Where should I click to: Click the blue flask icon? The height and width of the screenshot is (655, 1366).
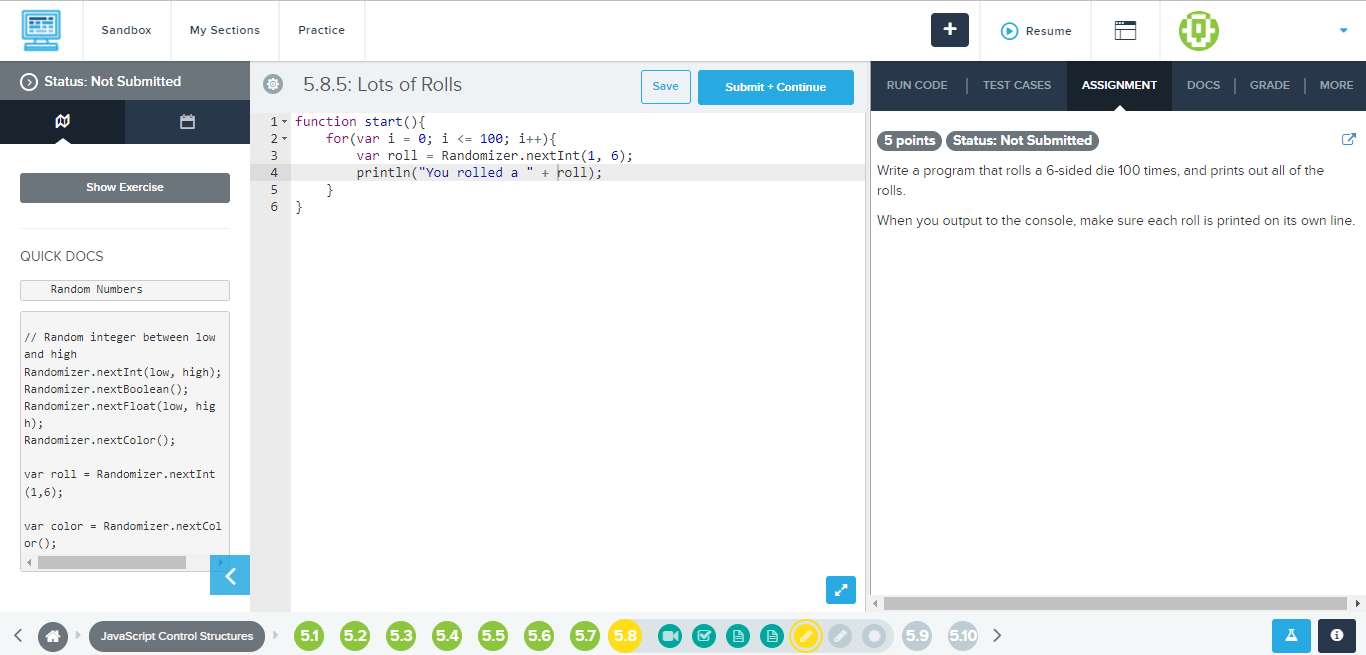tap(1291, 636)
